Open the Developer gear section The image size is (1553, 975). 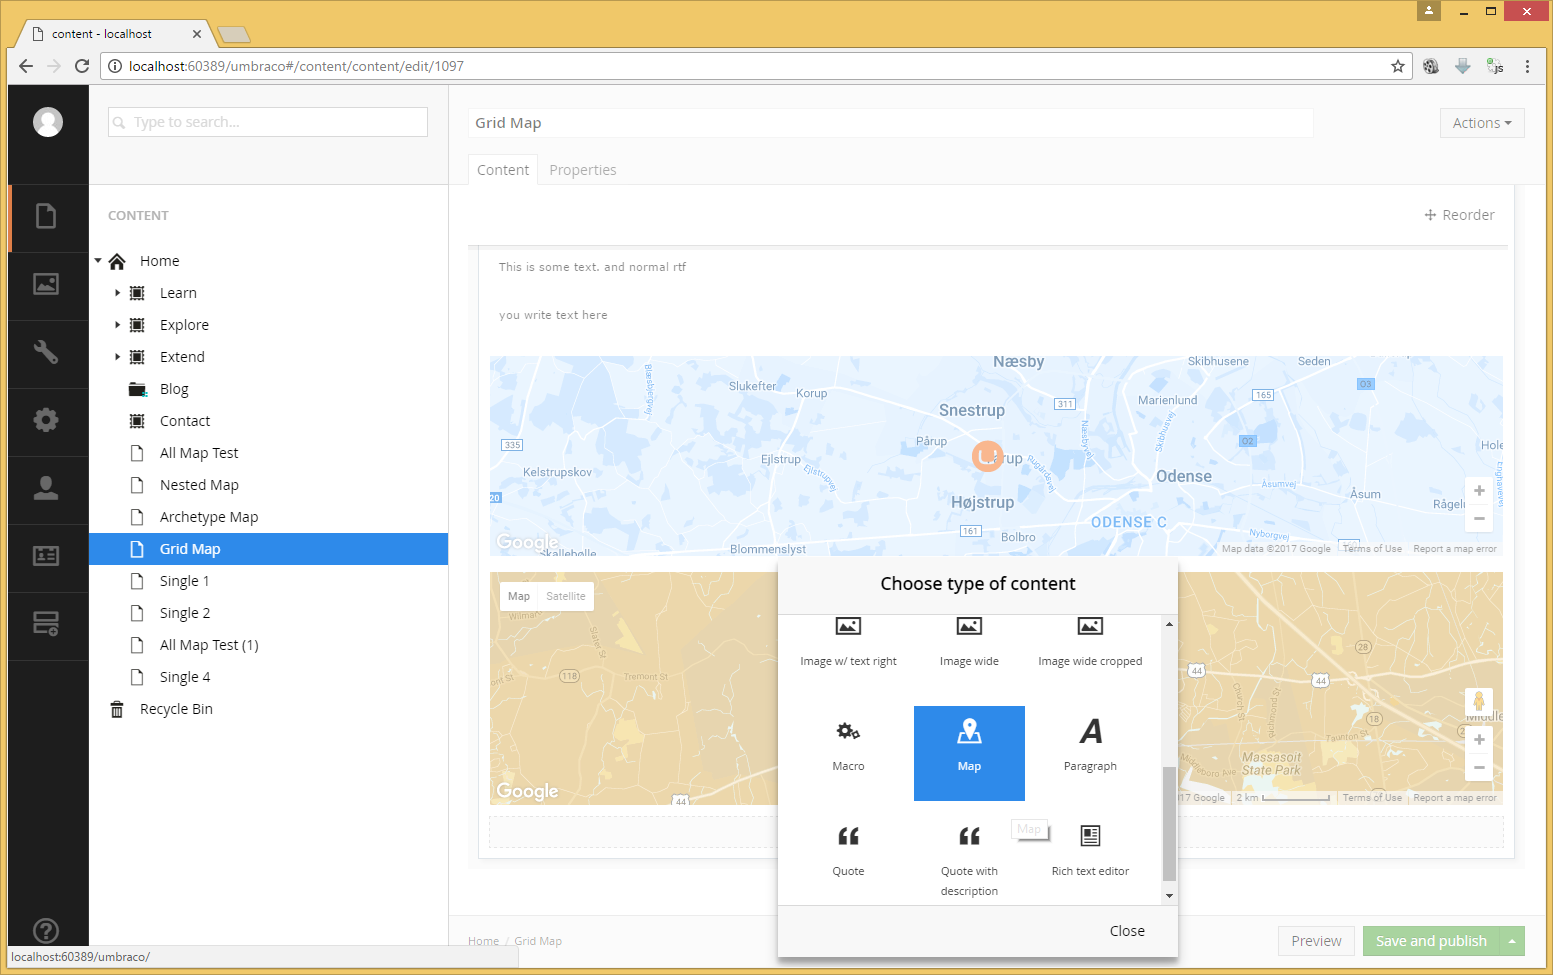point(46,420)
